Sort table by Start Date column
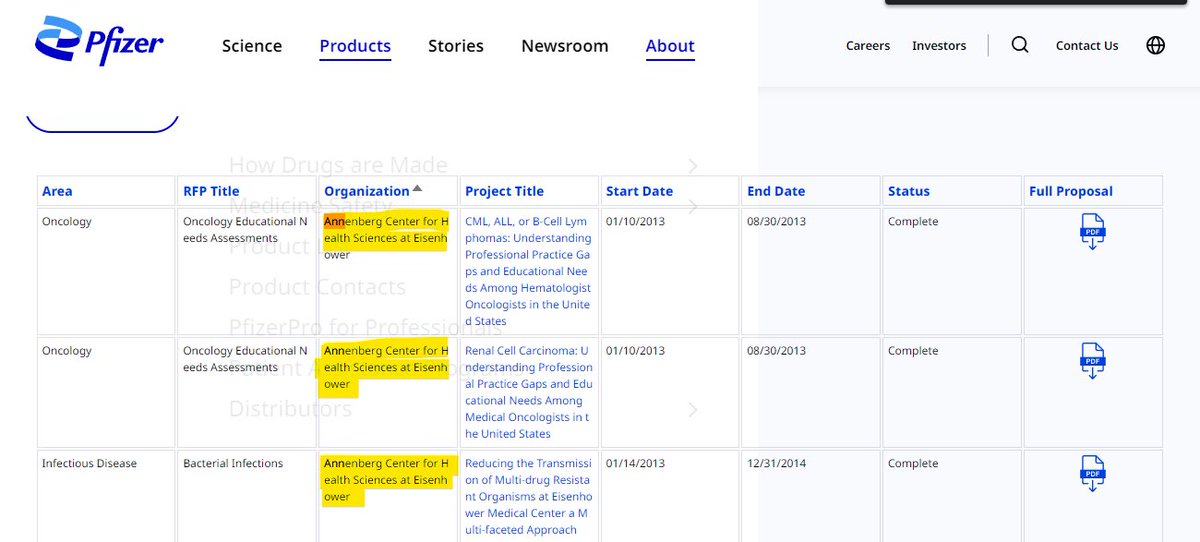This screenshot has width=1200, height=542. [639, 191]
